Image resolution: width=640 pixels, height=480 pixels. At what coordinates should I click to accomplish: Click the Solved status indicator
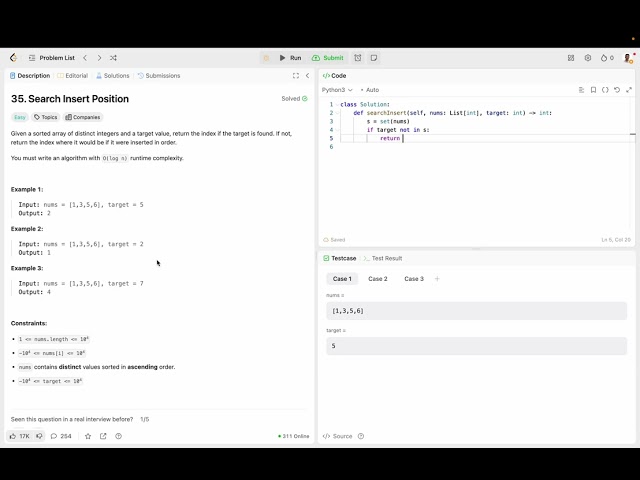294,98
